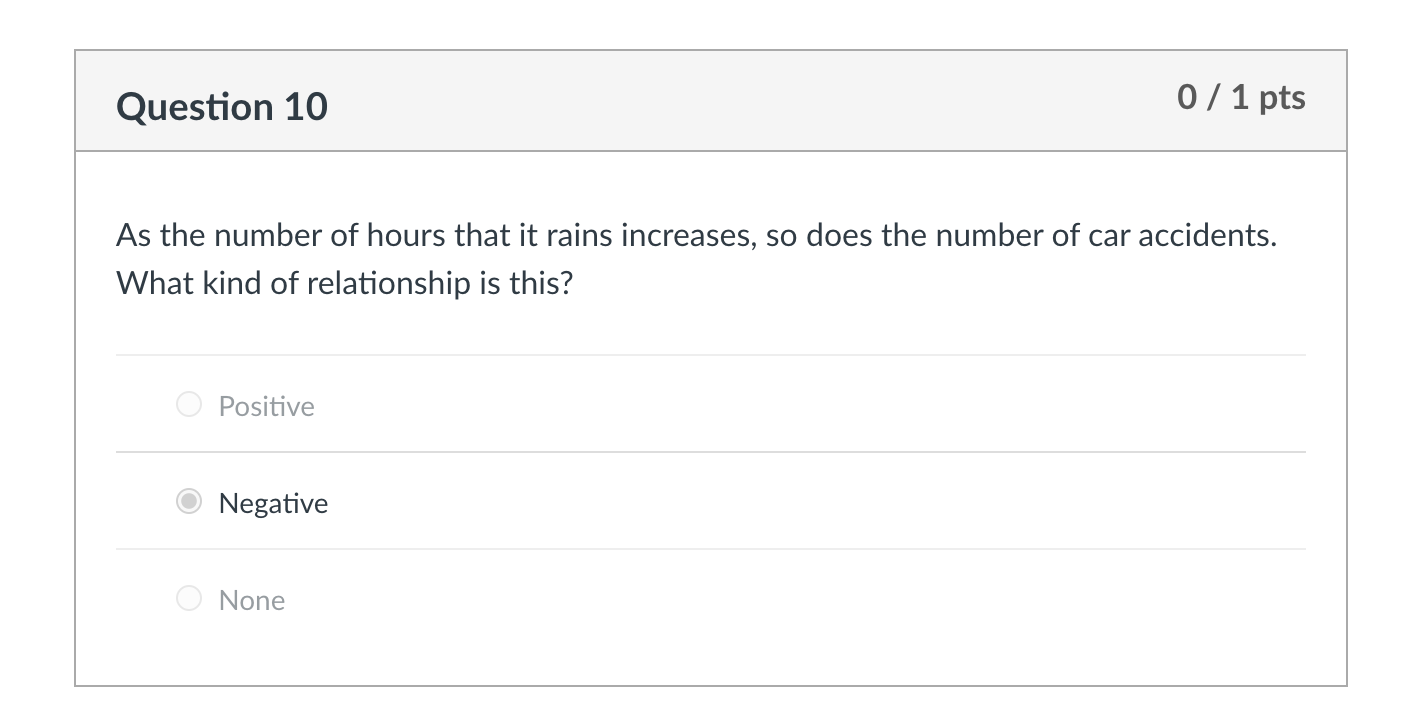Select the Positive radio button

coord(189,405)
